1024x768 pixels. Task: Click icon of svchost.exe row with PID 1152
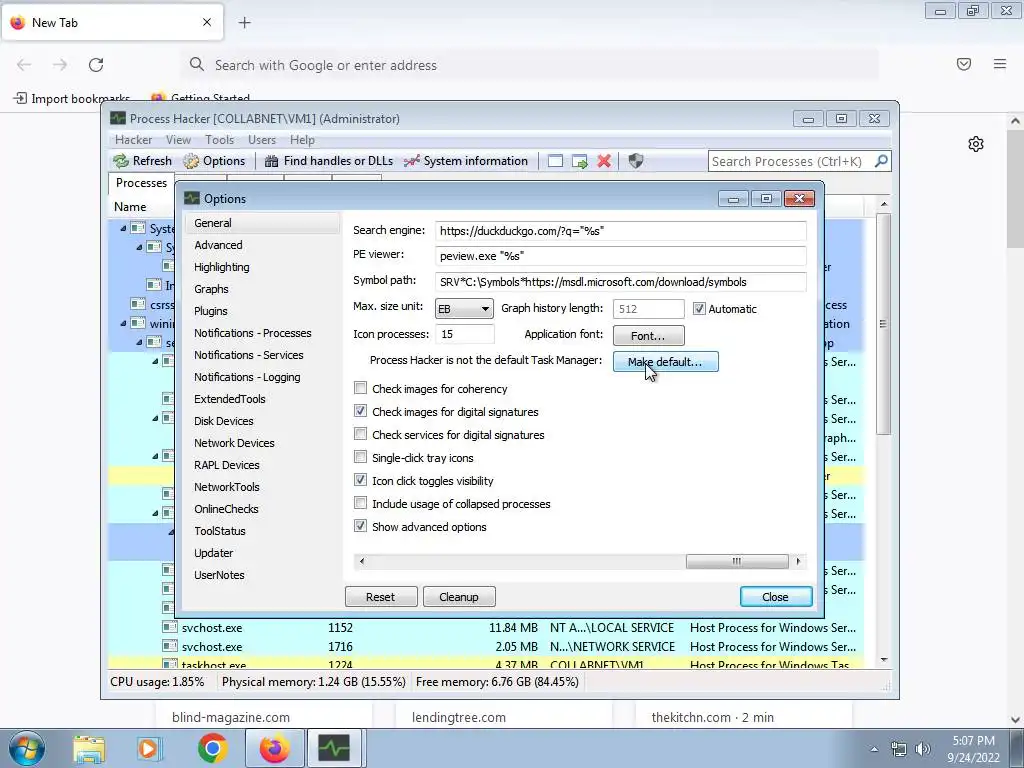coord(169,627)
